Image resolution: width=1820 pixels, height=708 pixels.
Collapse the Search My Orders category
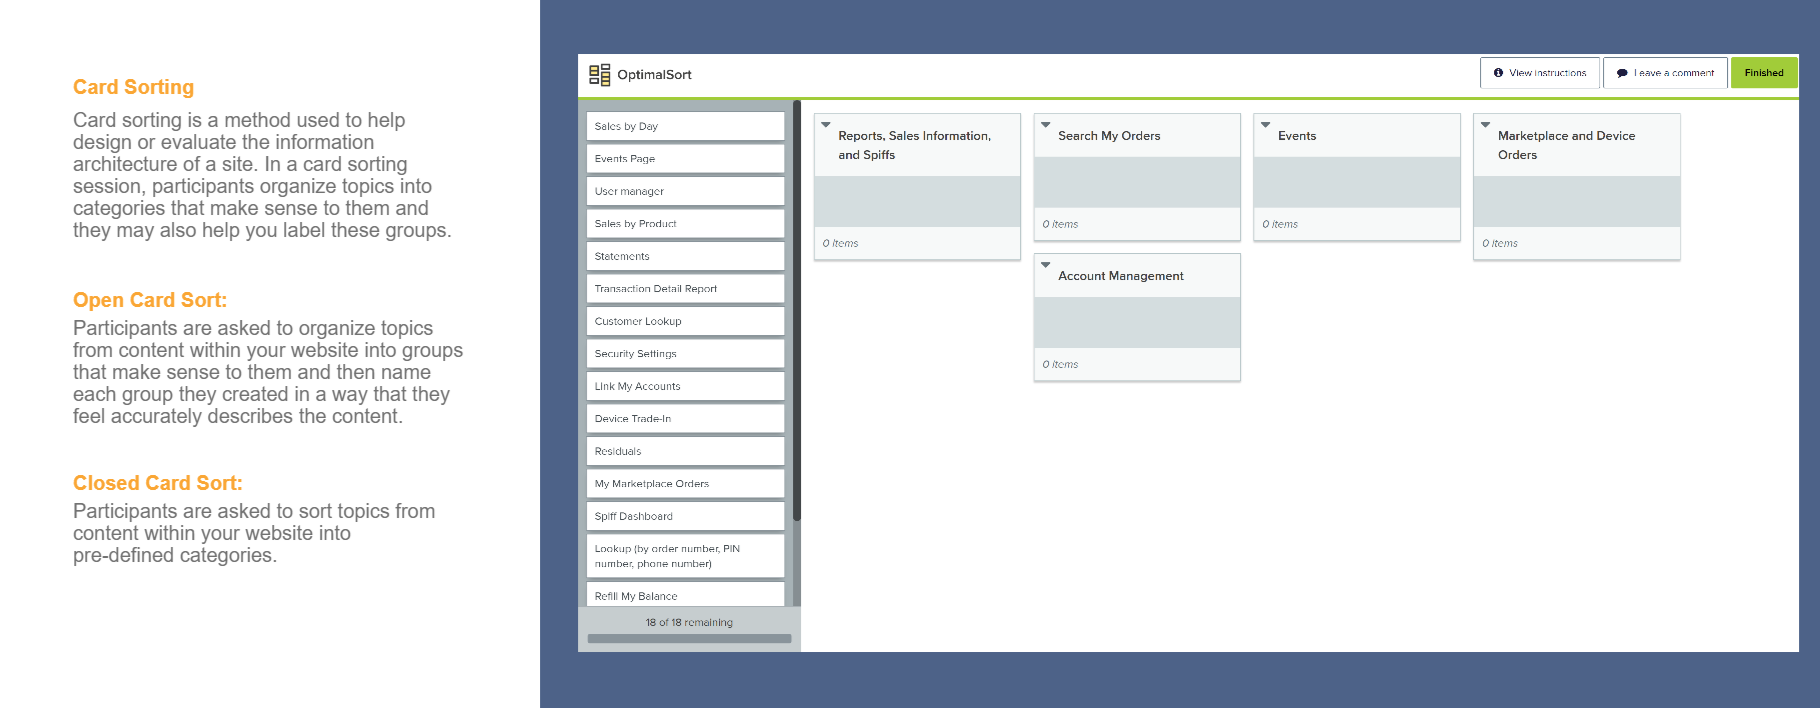point(1046,125)
